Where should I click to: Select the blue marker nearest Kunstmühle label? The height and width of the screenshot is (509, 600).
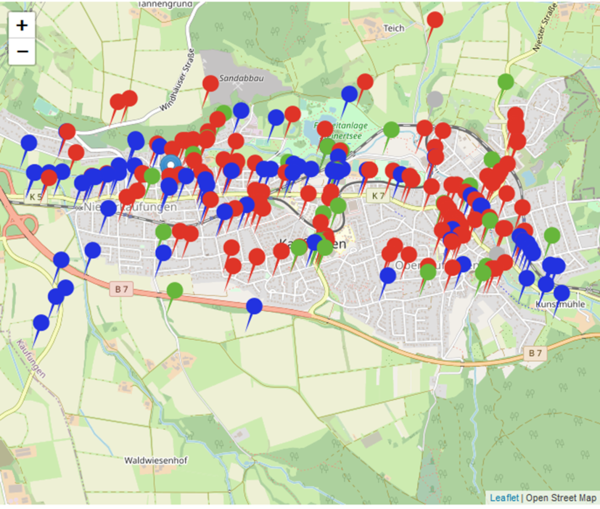561,294
